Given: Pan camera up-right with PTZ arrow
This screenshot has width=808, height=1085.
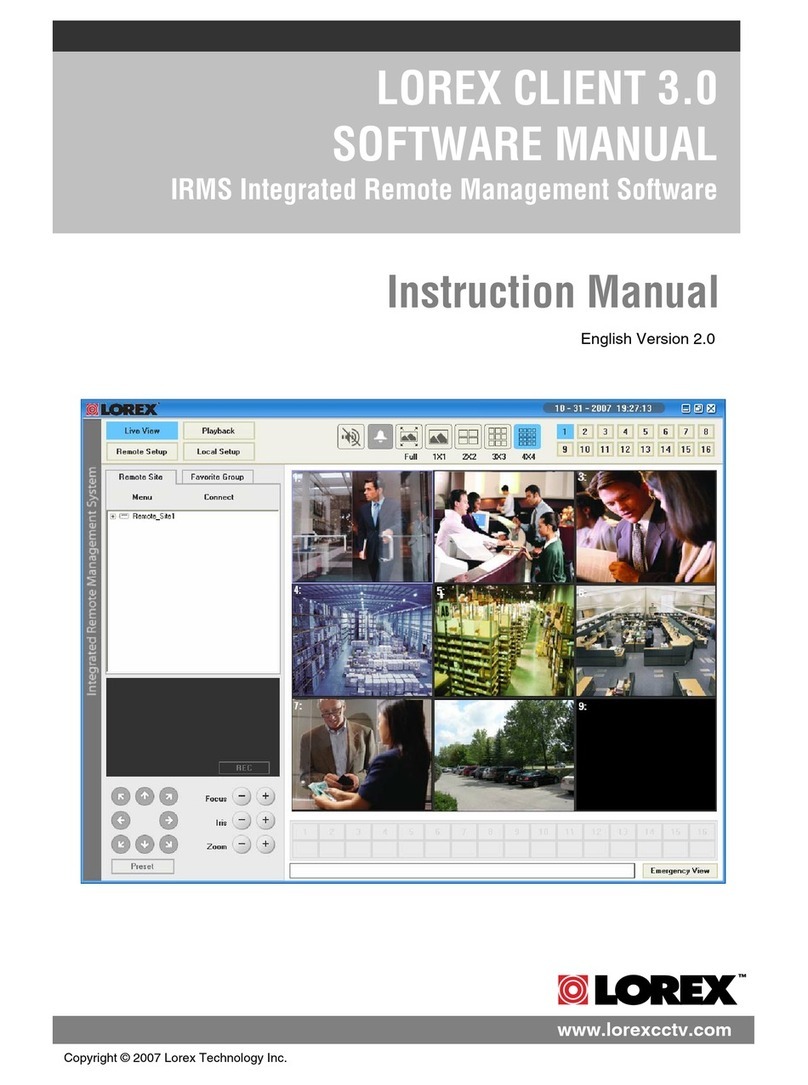Looking at the screenshot, I should pos(168,796).
